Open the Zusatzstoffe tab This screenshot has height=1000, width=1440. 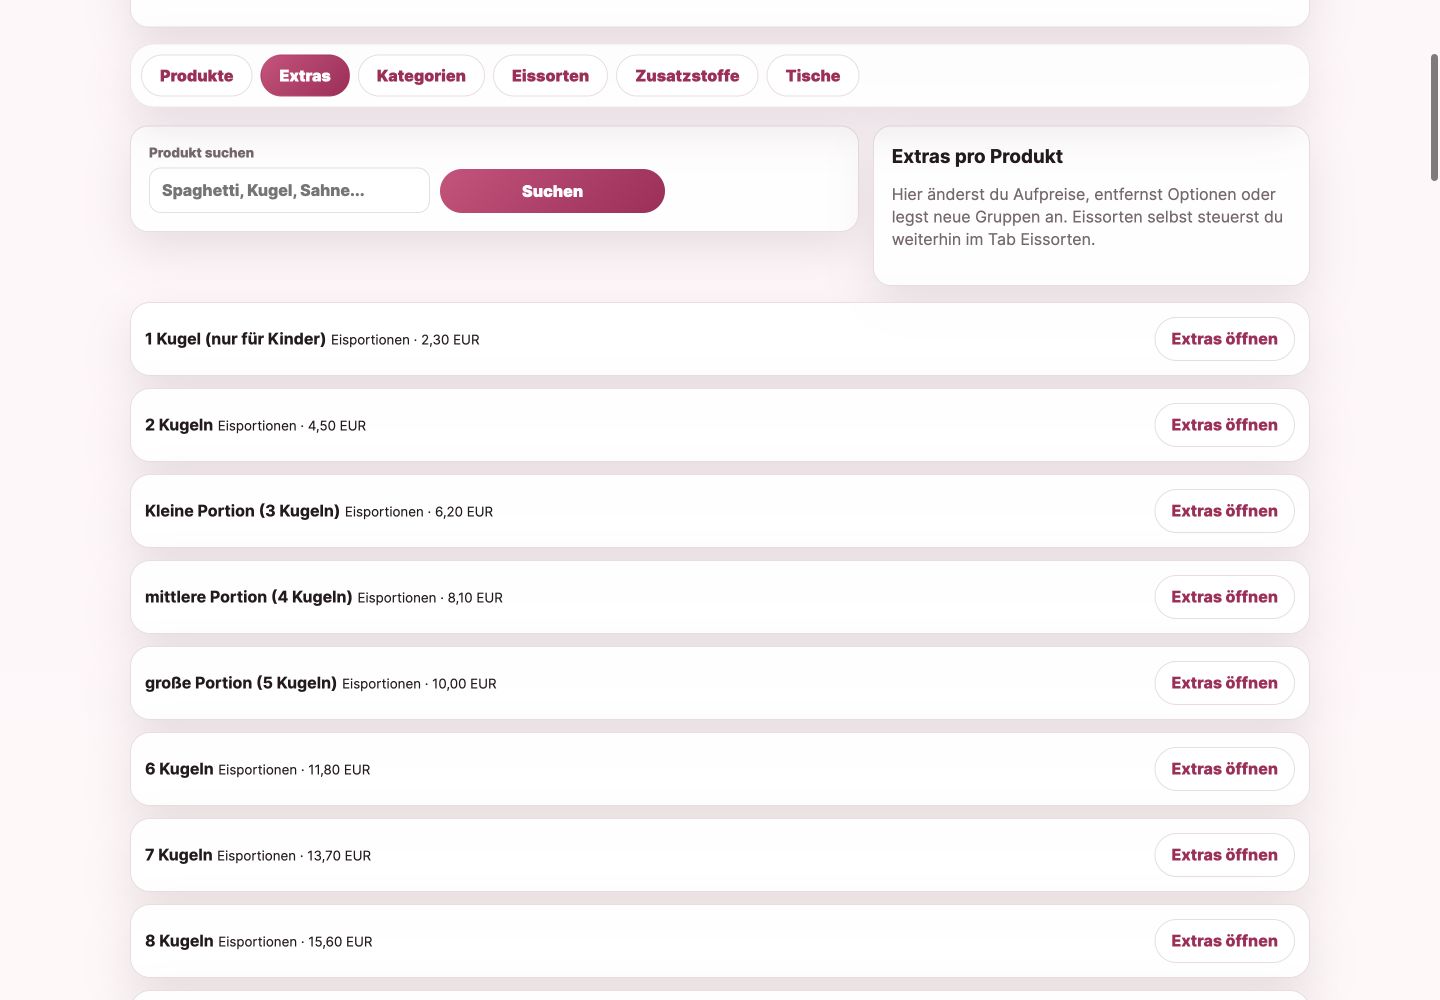pyautogui.click(x=687, y=76)
